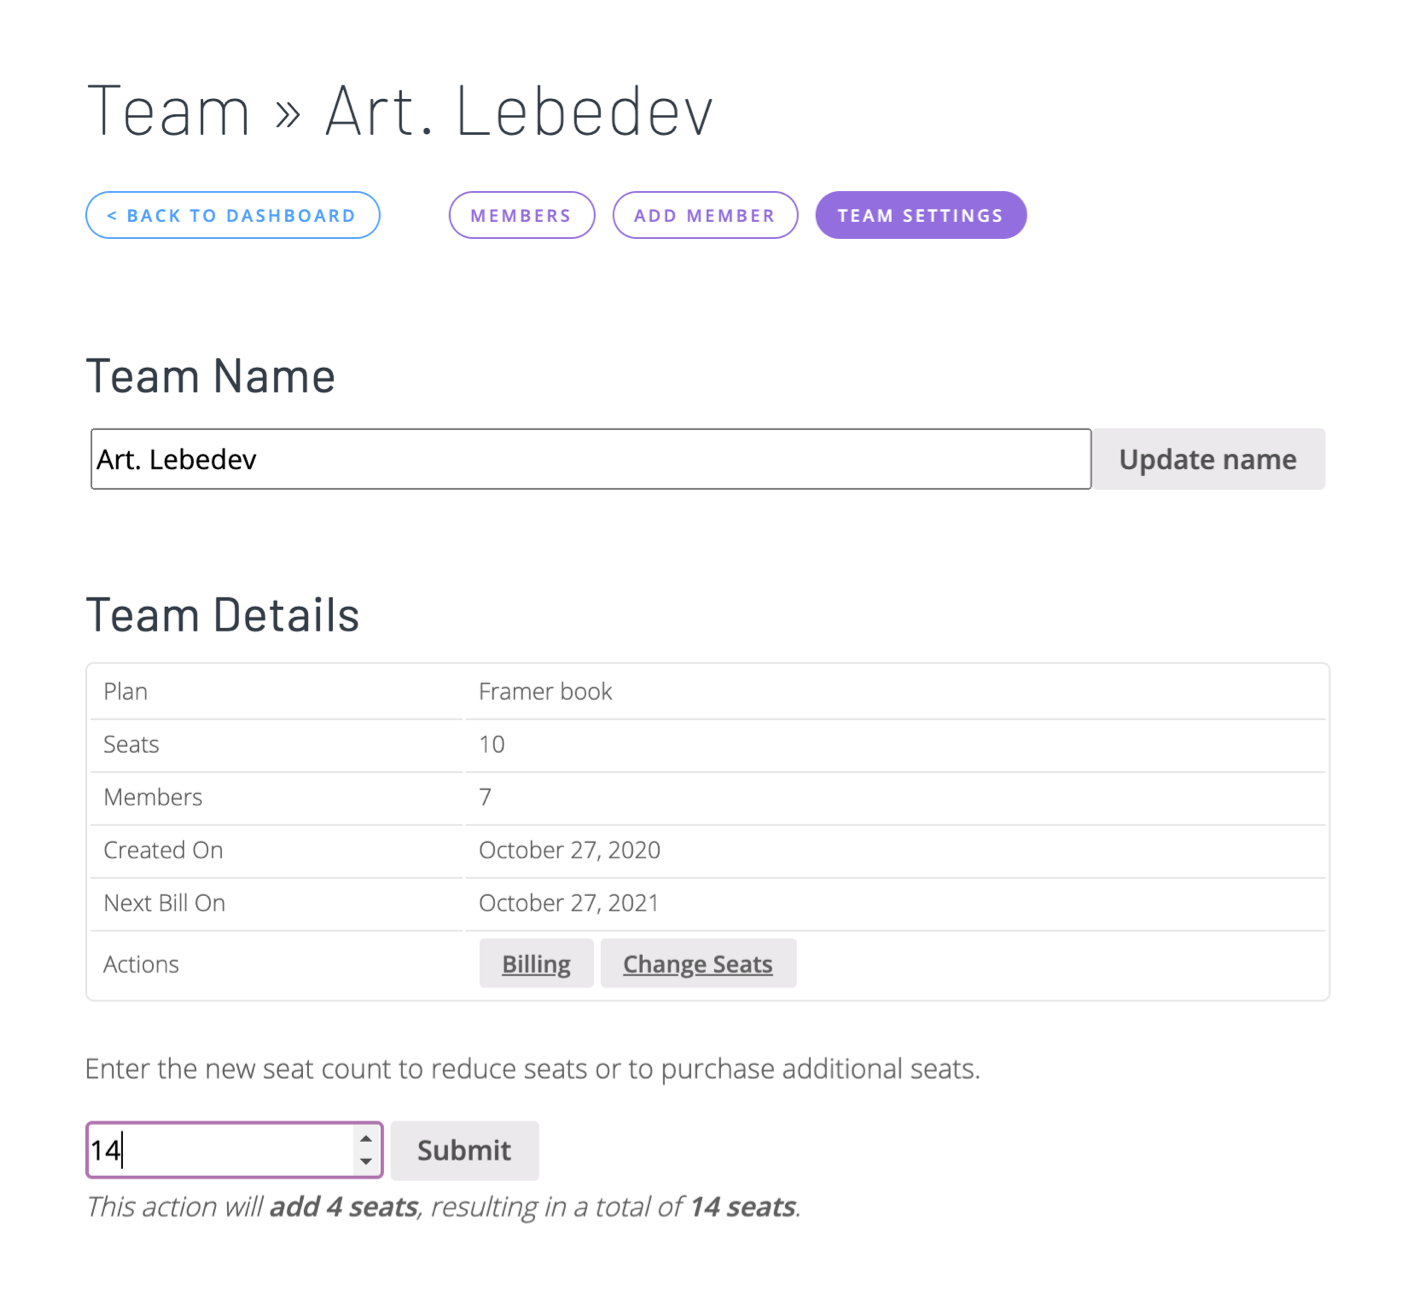Click the 'add 4 seats' confirmation text

tap(343, 1207)
